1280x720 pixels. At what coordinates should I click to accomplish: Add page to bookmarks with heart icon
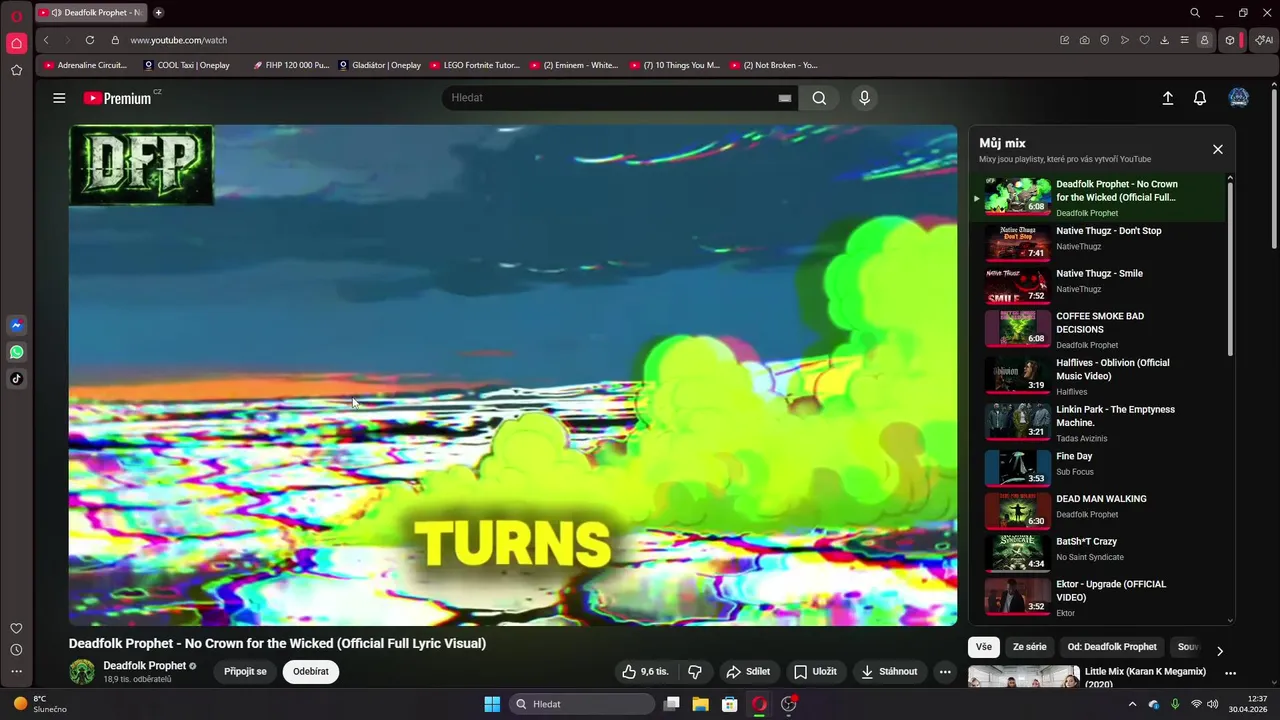pyautogui.click(x=1145, y=40)
